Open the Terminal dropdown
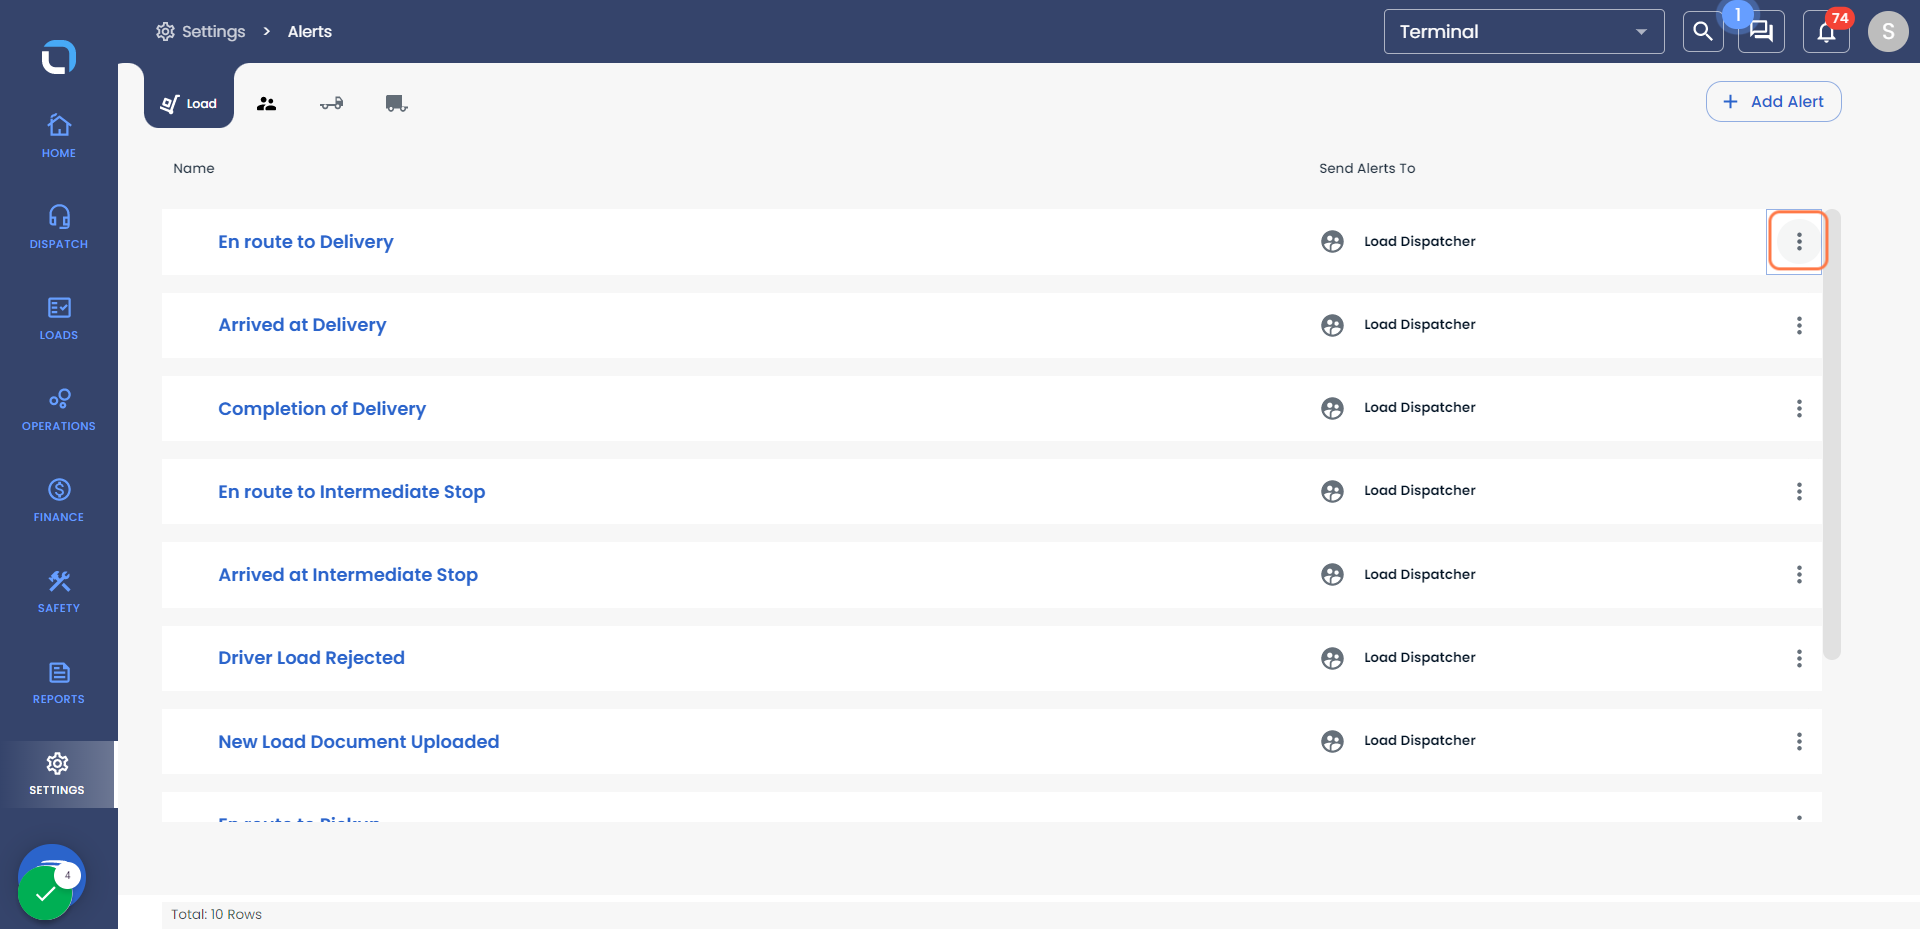This screenshot has height=929, width=1920. click(1524, 32)
